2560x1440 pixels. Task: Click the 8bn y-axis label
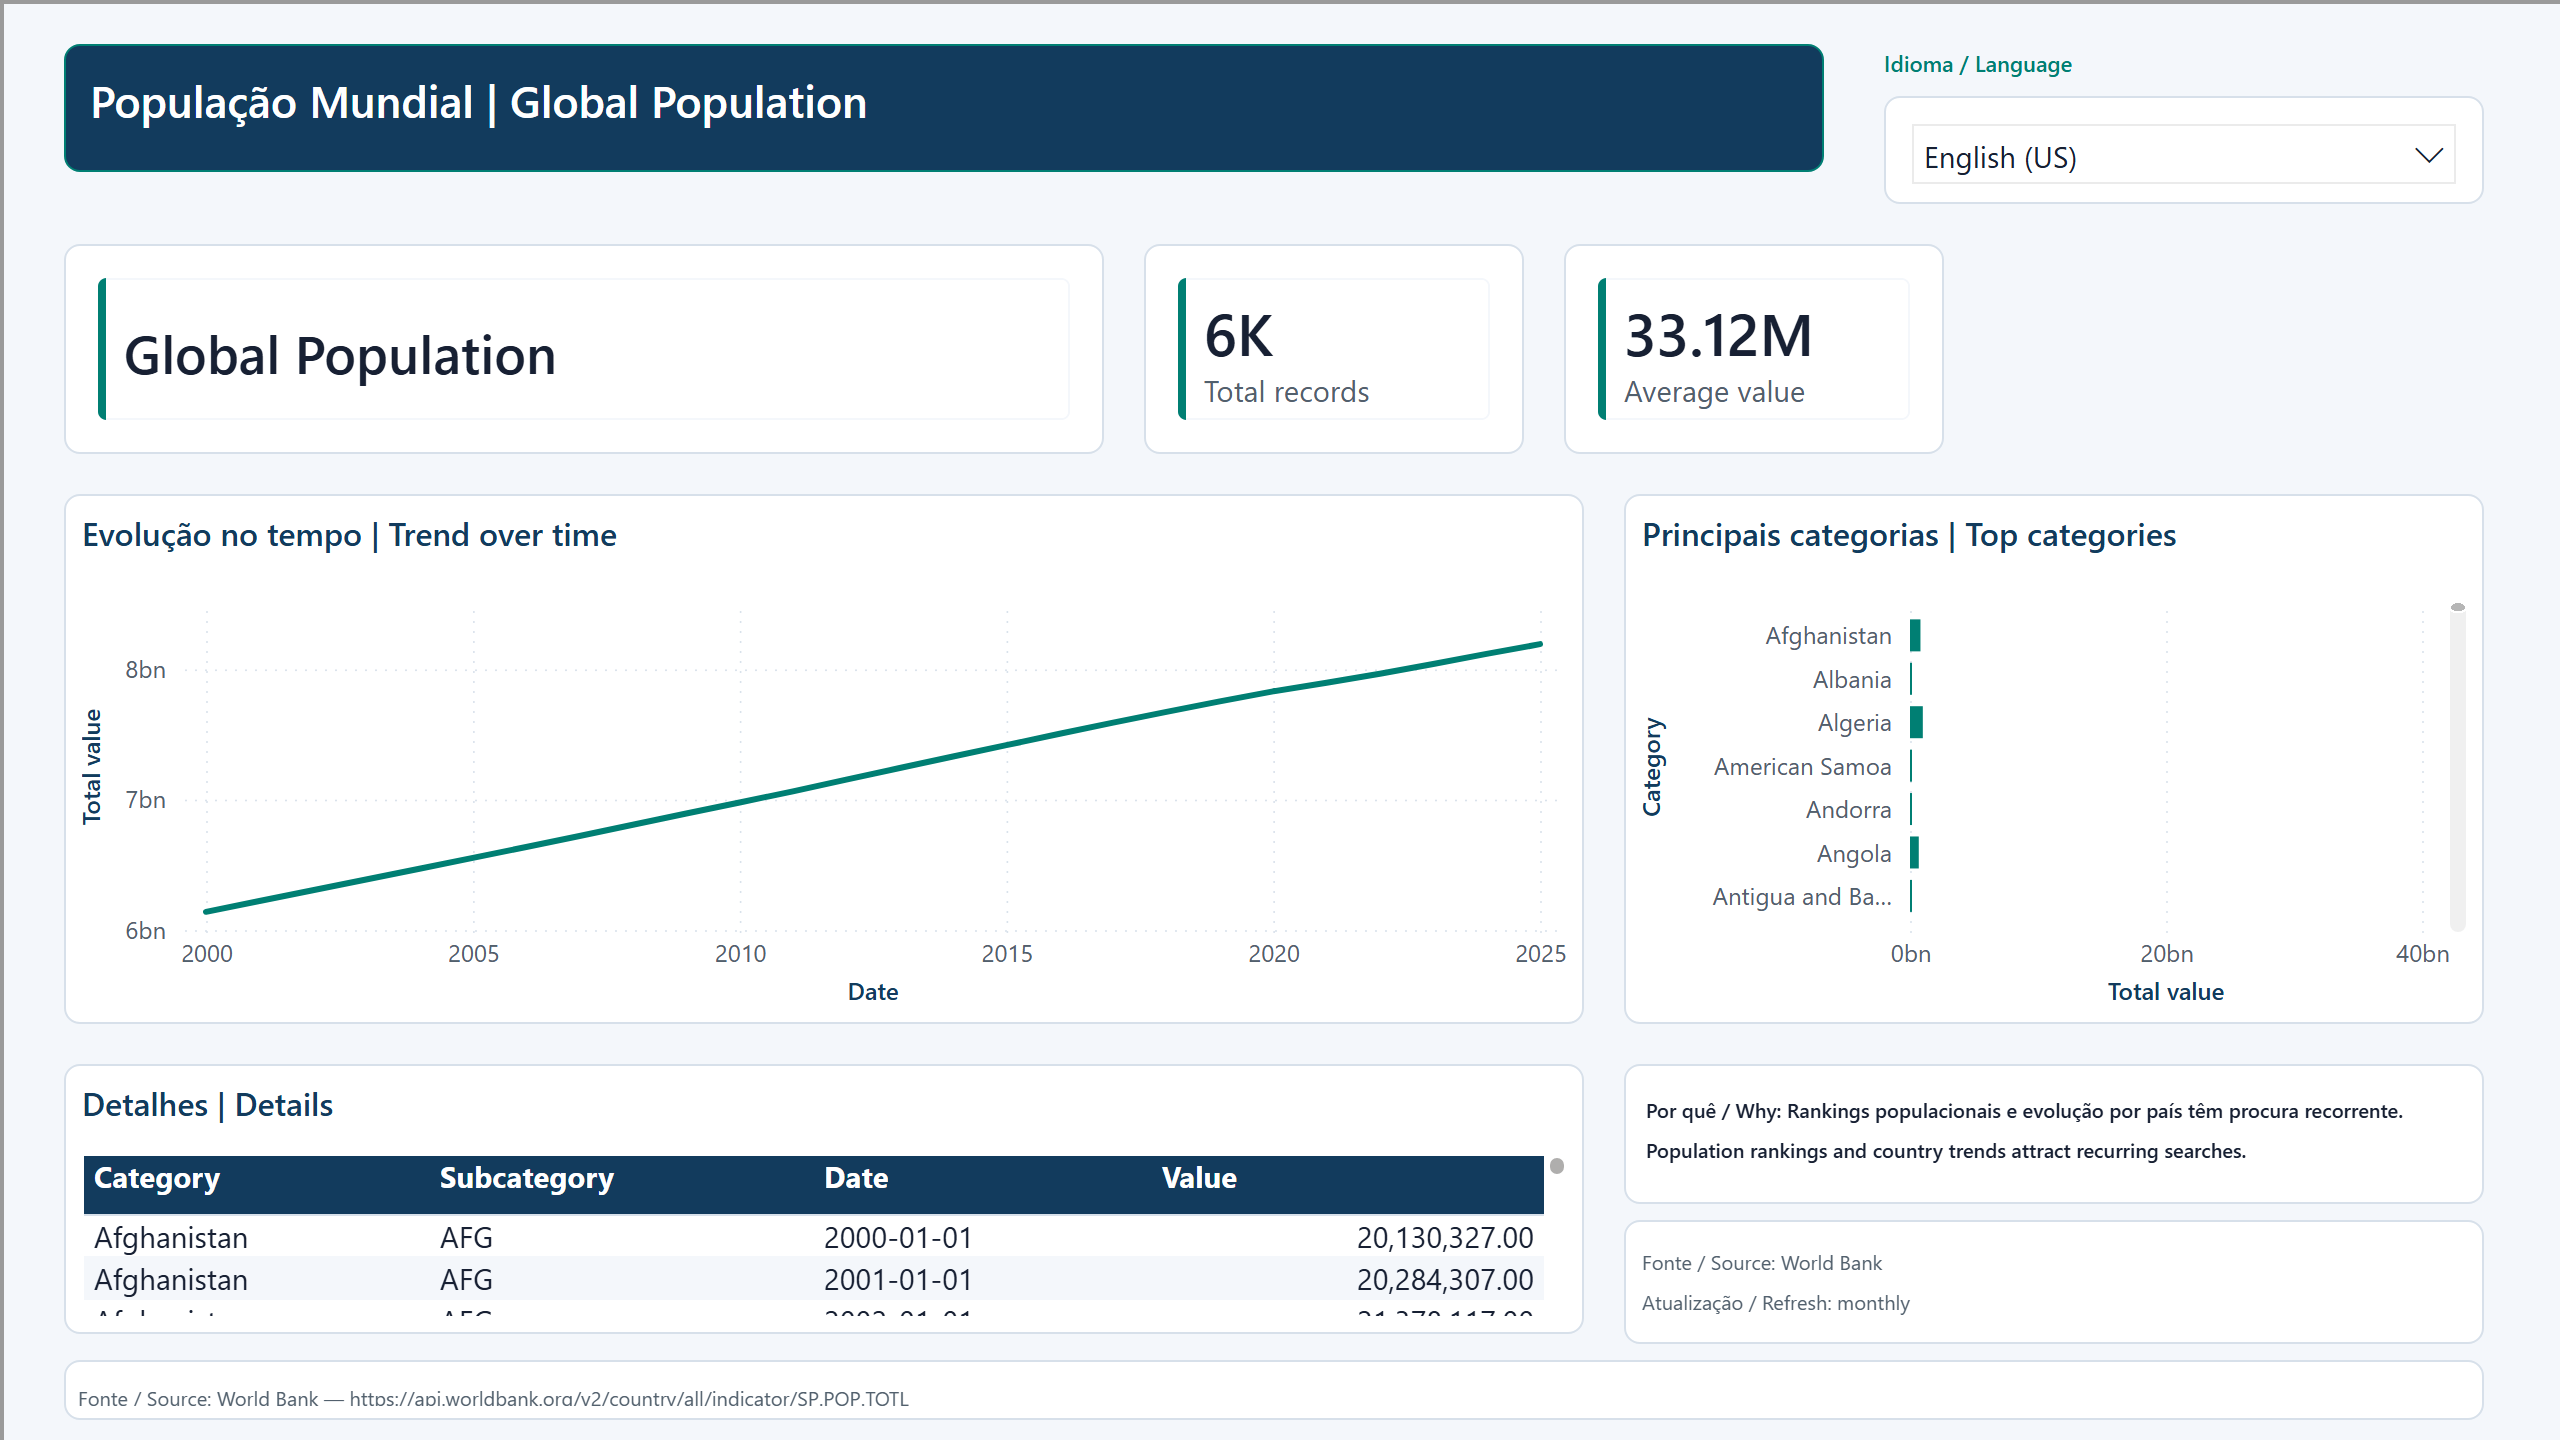(x=145, y=670)
